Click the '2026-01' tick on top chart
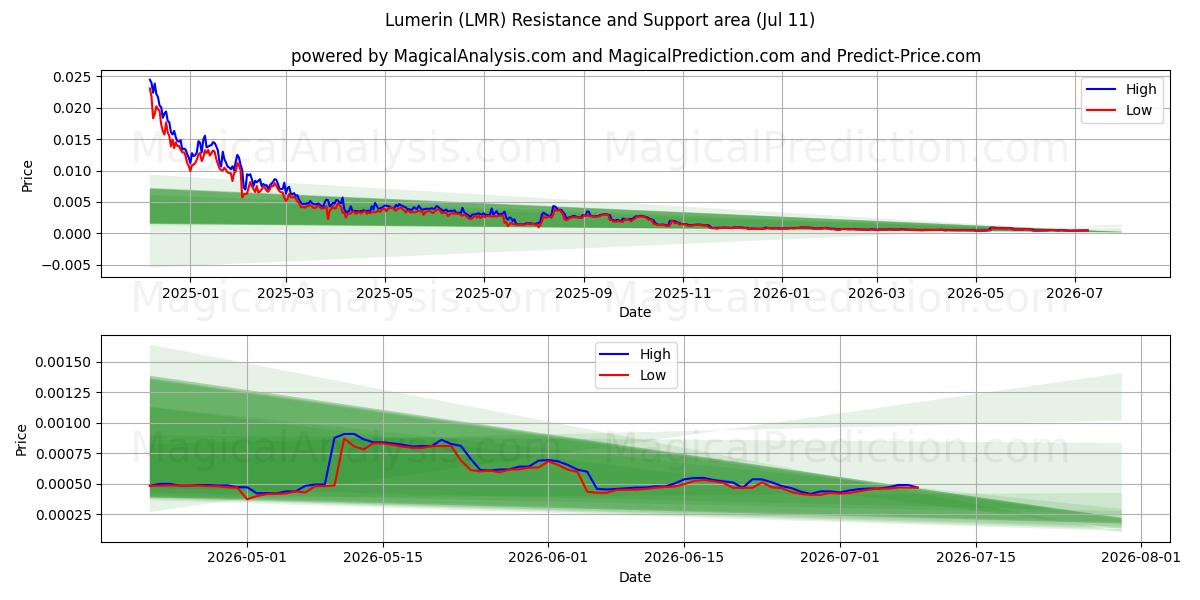1200x600 pixels. tap(782, 293)
